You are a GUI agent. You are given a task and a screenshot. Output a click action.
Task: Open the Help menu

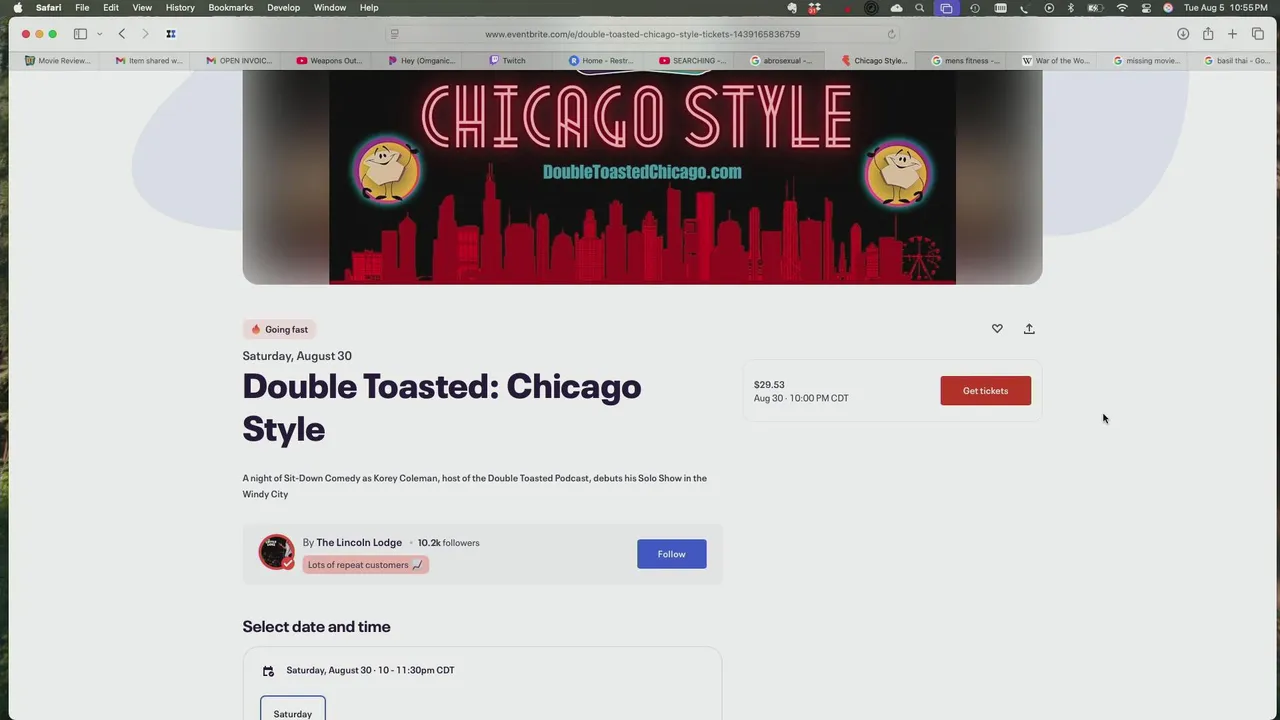pyautogui.click(x=369, y=8)
